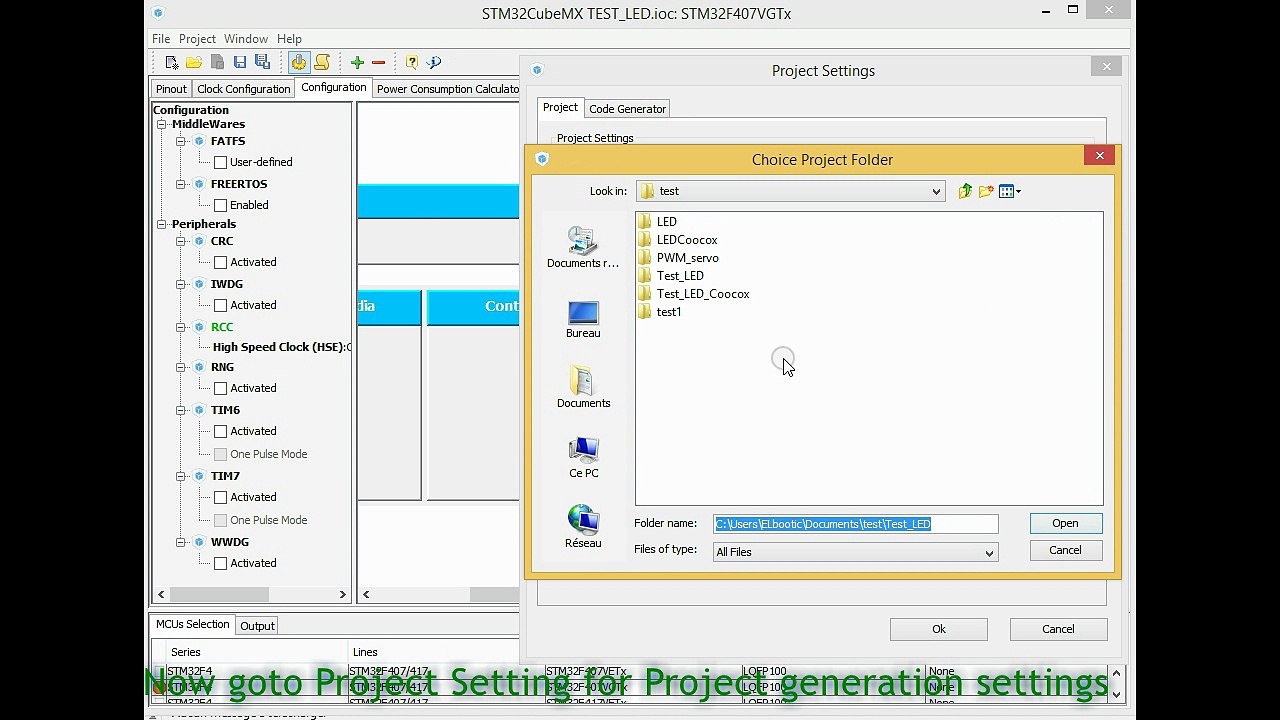The width and height of the screenshot is (1280, 720).
Task: Collapse the FREERTOS tree node
Action: point(181,184)
